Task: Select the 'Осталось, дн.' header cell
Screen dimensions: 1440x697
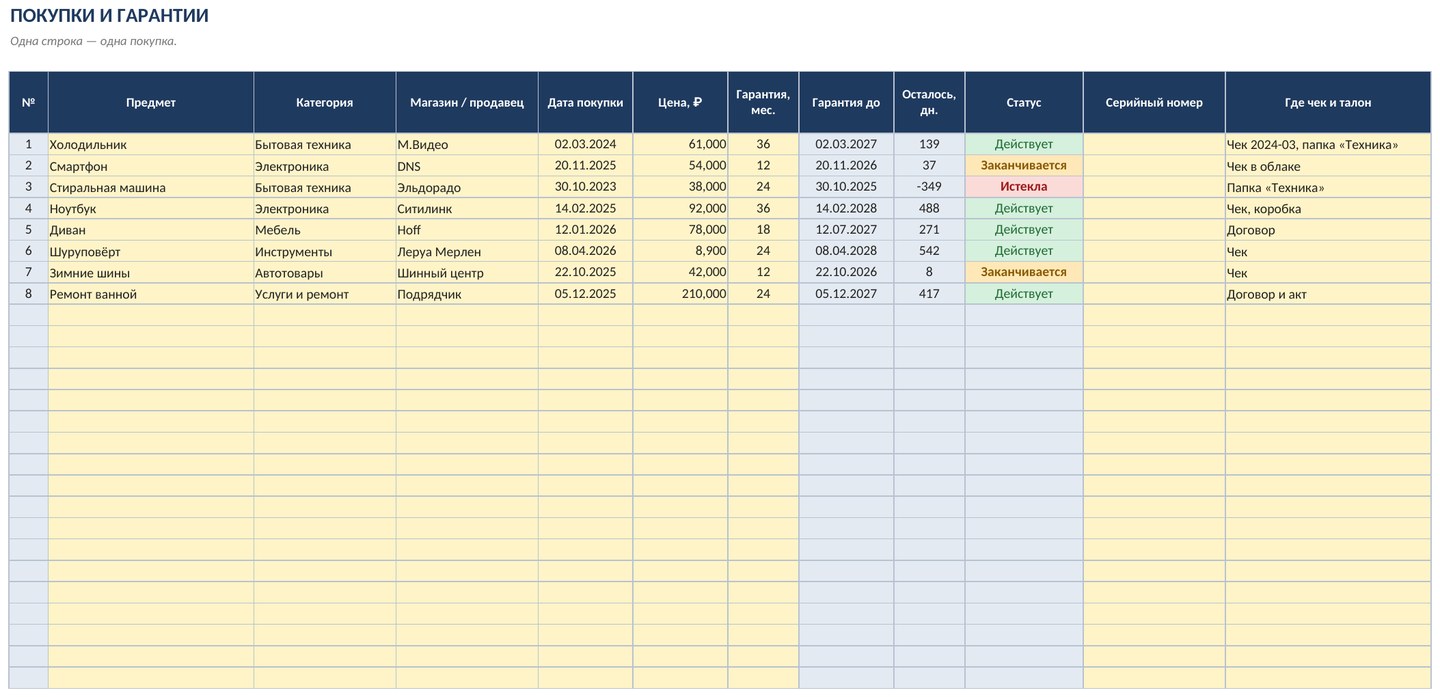Action: point(929,102)
